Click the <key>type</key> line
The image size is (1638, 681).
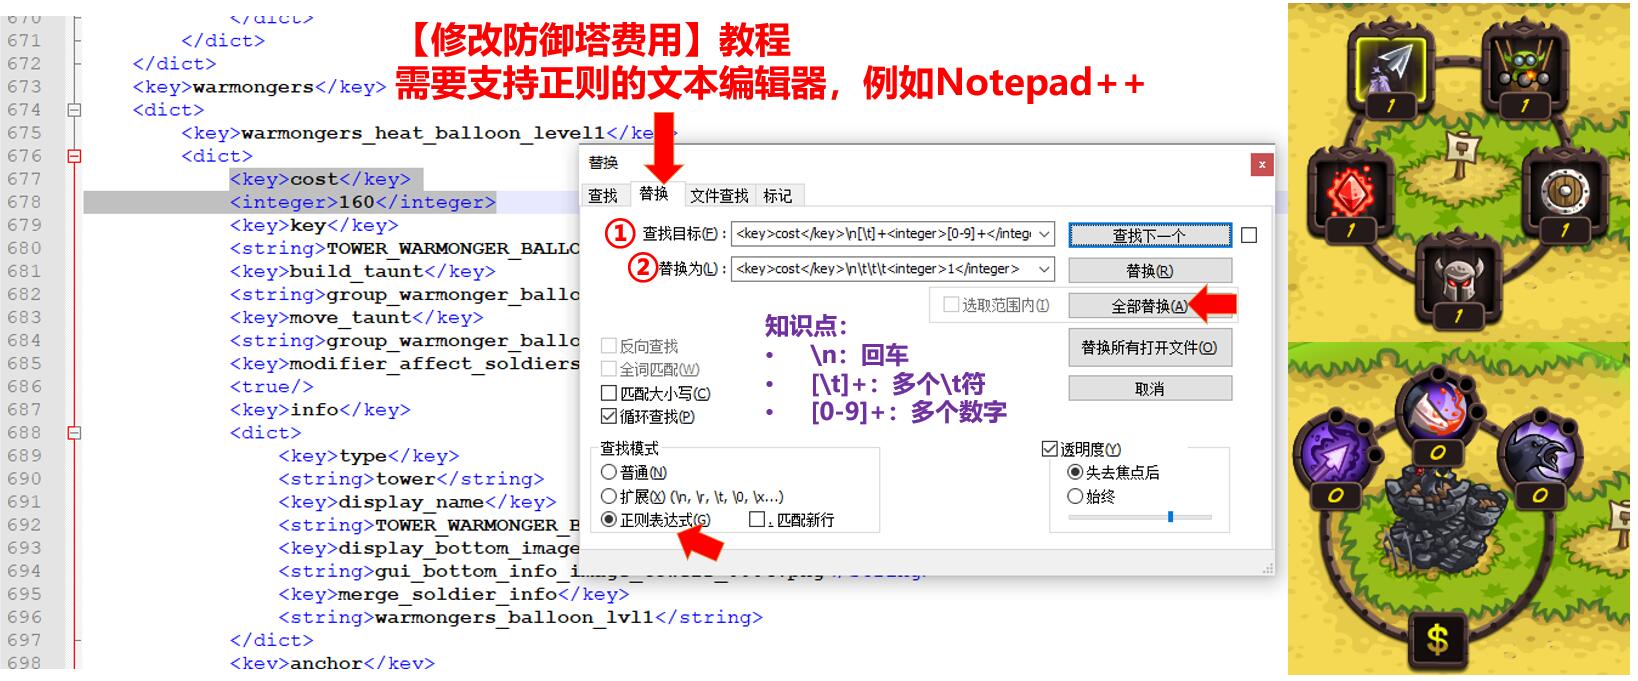click(x=368, y=456)
